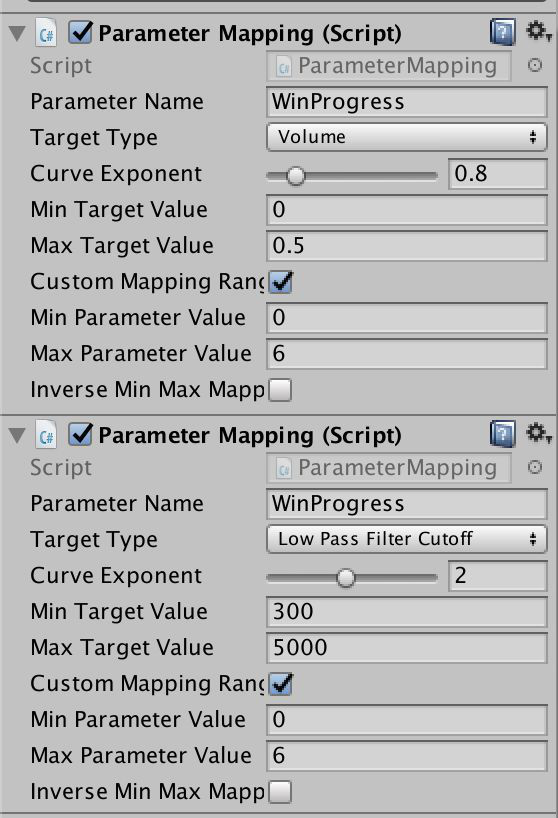This screenshot has width=558, height=818.
Task: Open help for first Parameter Mapping component
Action: pyautogui.click(x=502, y=32)
